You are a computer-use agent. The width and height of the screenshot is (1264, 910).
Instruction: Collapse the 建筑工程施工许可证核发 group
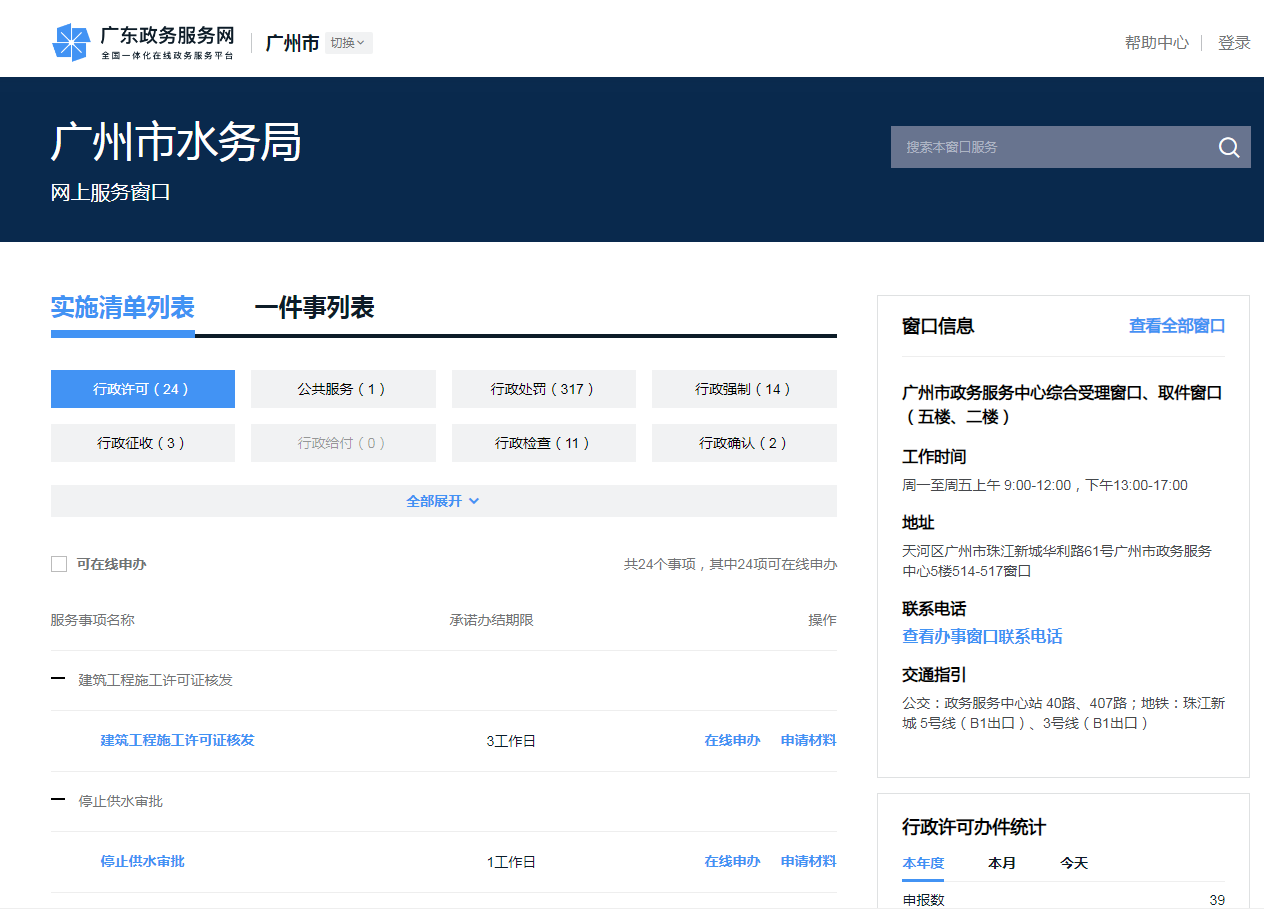59,680
